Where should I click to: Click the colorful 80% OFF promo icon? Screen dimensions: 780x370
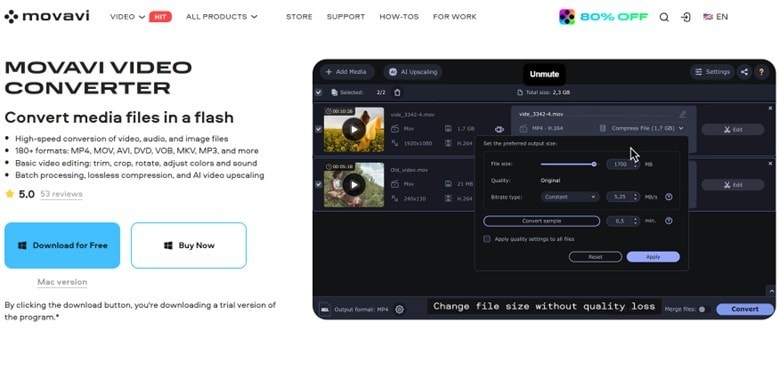567,17
